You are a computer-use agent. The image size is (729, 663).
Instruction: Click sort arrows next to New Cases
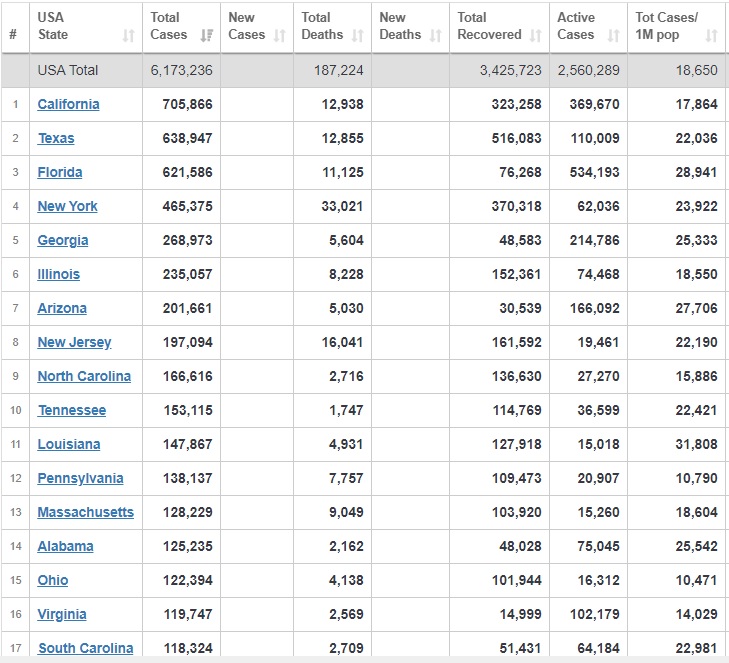(x=280, y=36)
